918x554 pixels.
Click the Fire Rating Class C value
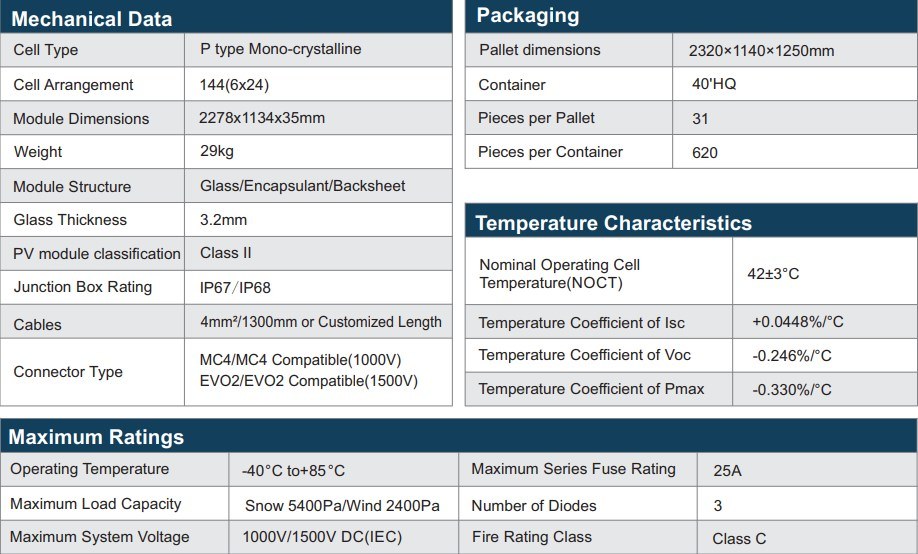(739, 539)
